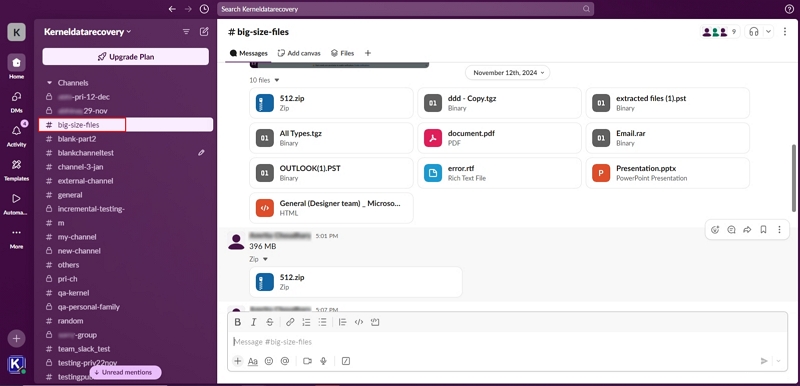Add a new tab with the plus icon
The image size is (800, 386).
pos(368,53)
